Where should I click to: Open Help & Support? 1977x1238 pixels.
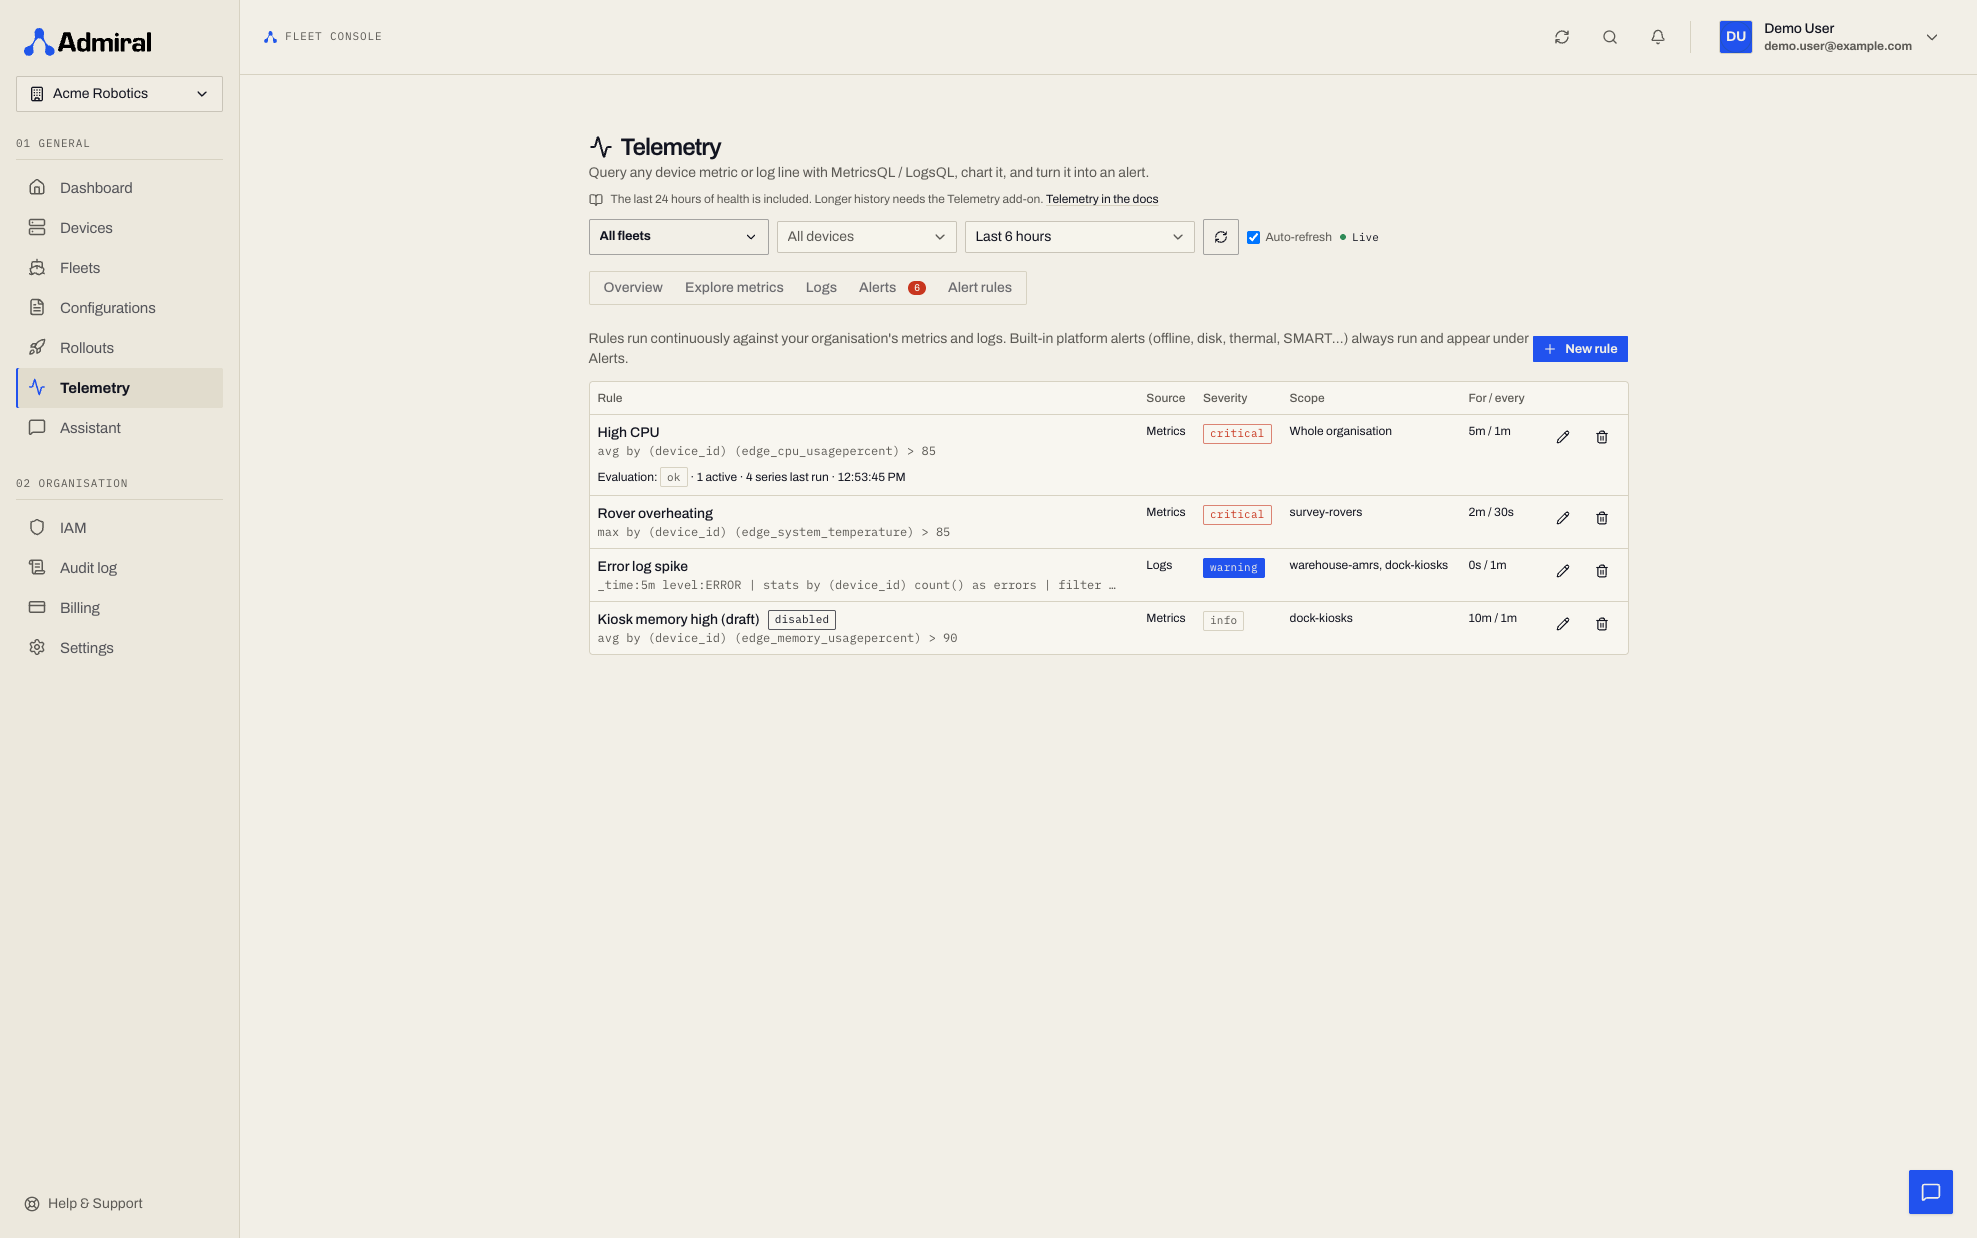coord(84,1204)
